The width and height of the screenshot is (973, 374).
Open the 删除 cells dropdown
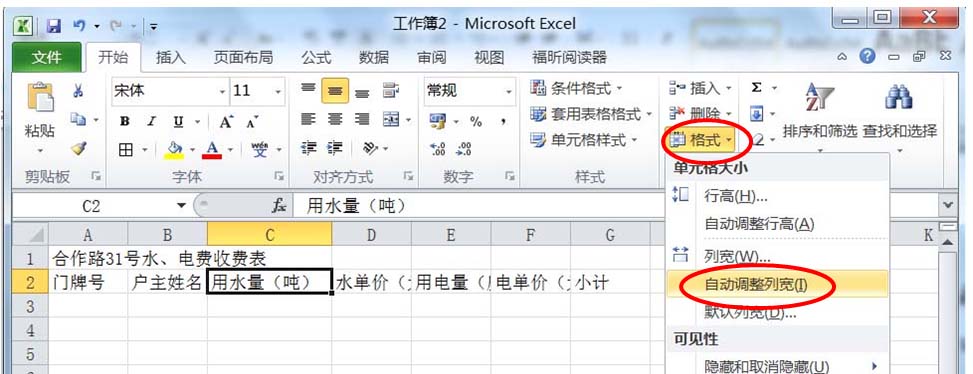[729, 114]
